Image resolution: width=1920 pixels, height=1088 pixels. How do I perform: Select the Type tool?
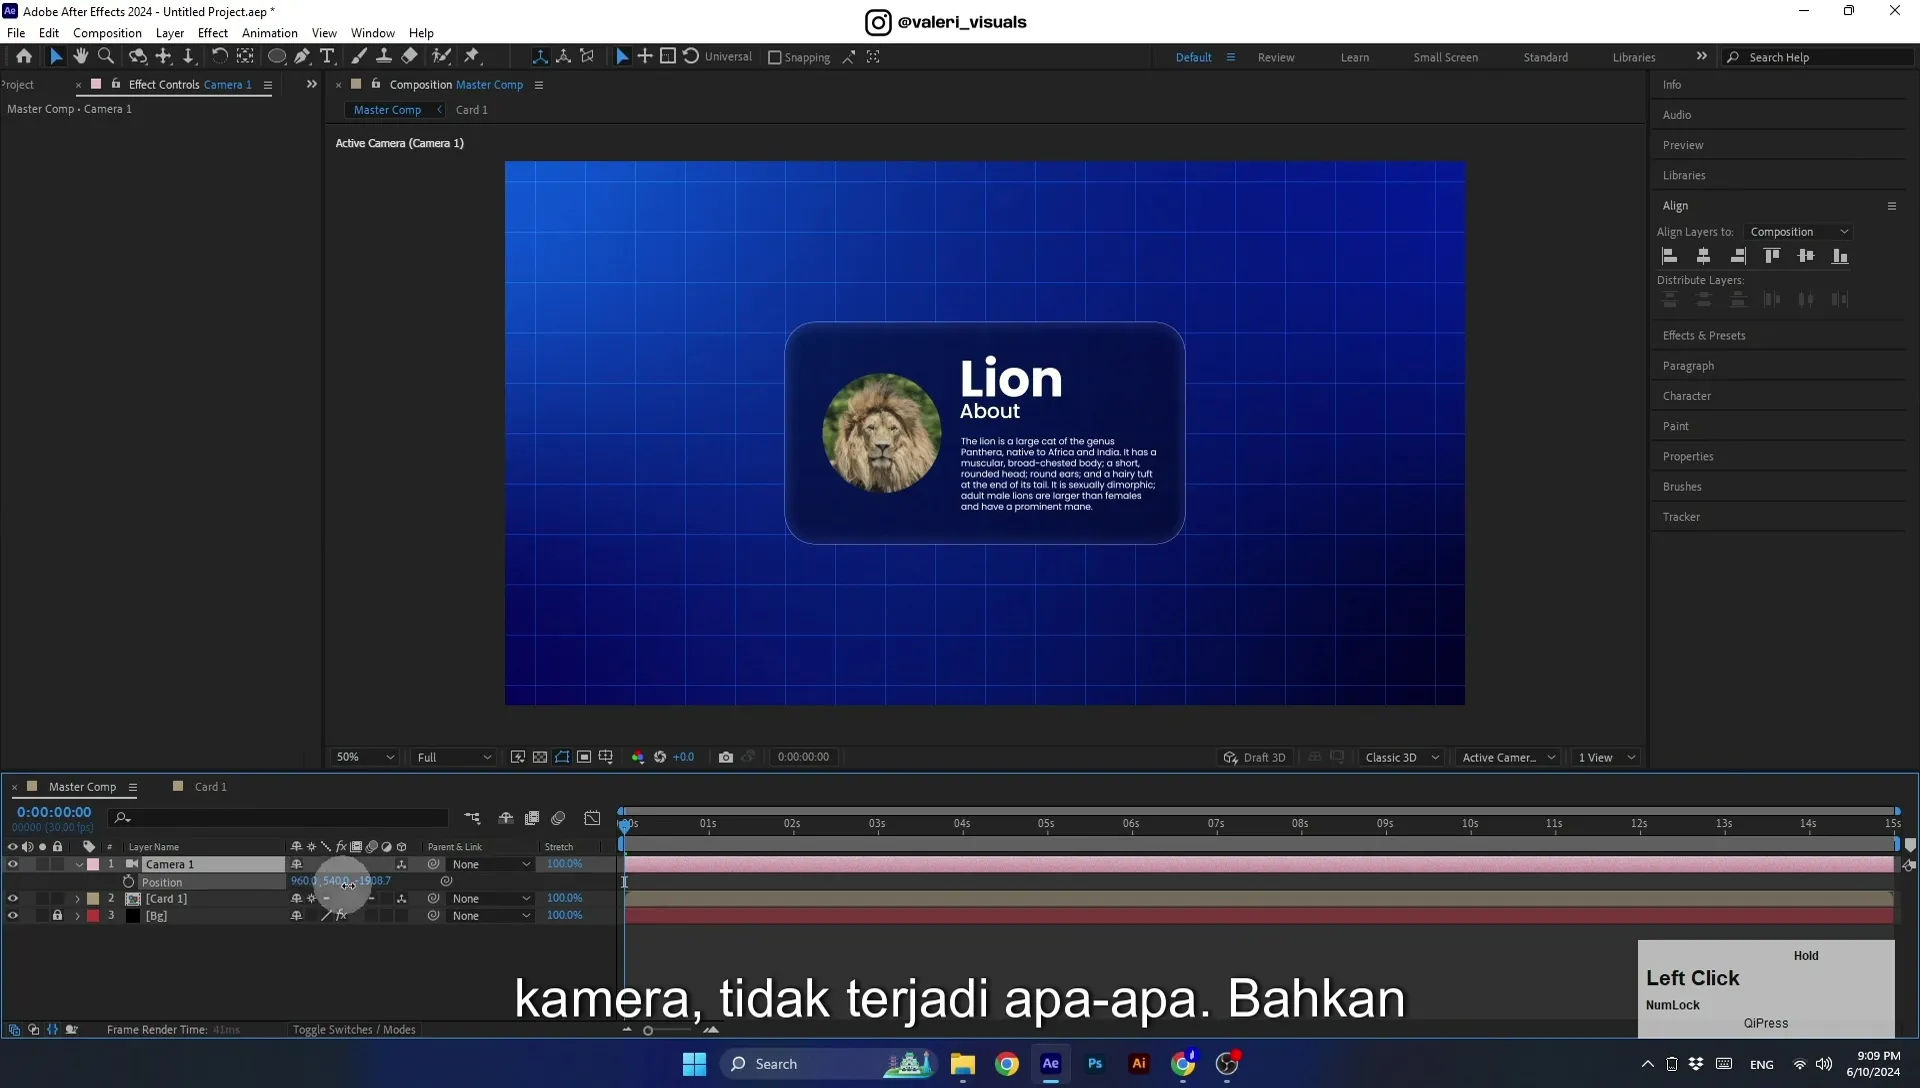(327, 57)
